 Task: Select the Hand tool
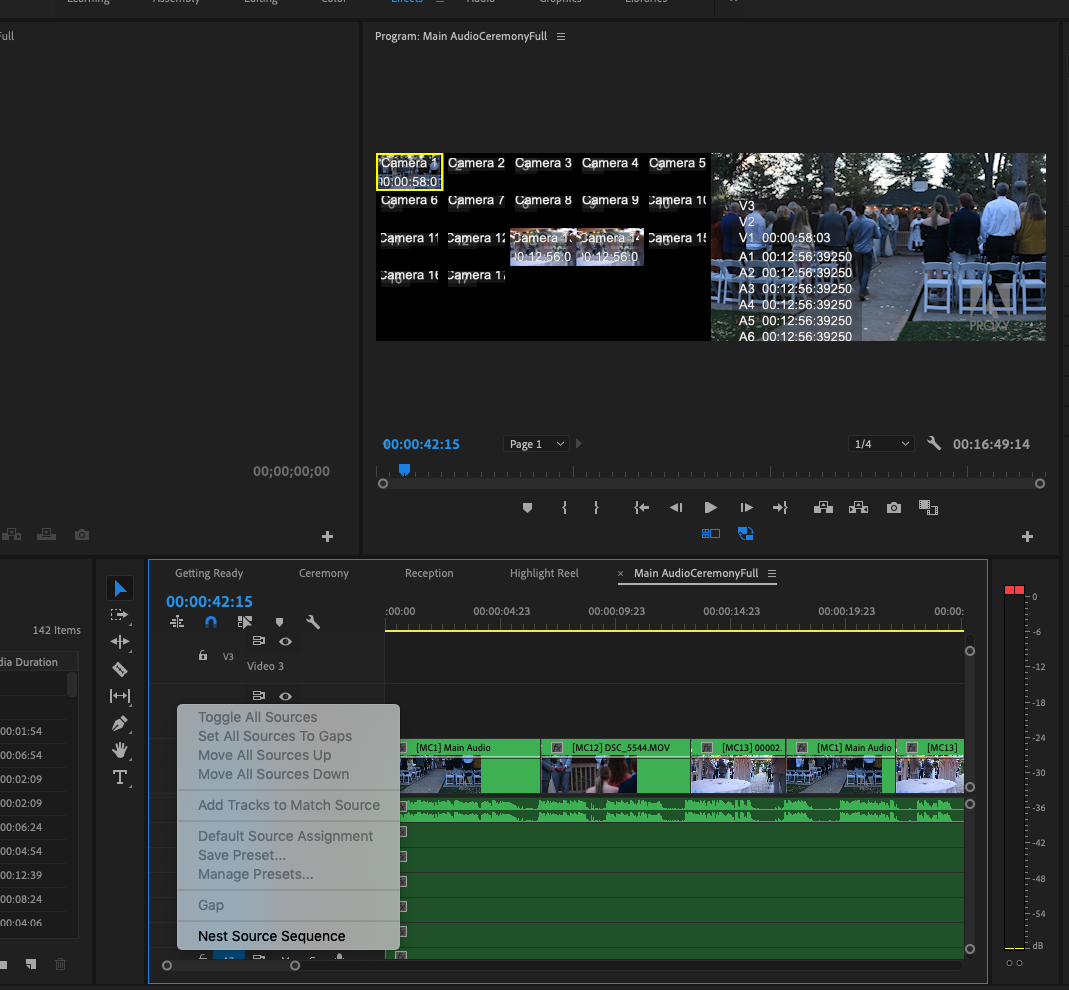tap(120, 751)
